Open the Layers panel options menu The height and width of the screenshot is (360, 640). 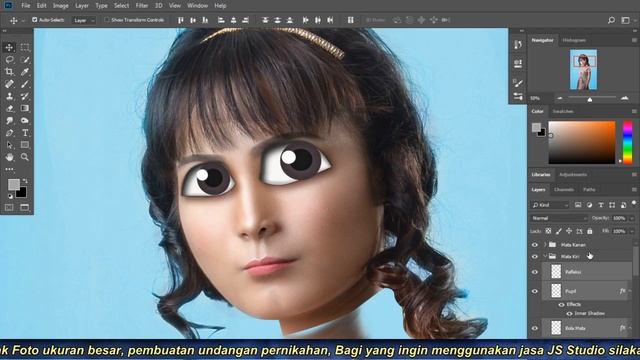click(x=634, y=190)
